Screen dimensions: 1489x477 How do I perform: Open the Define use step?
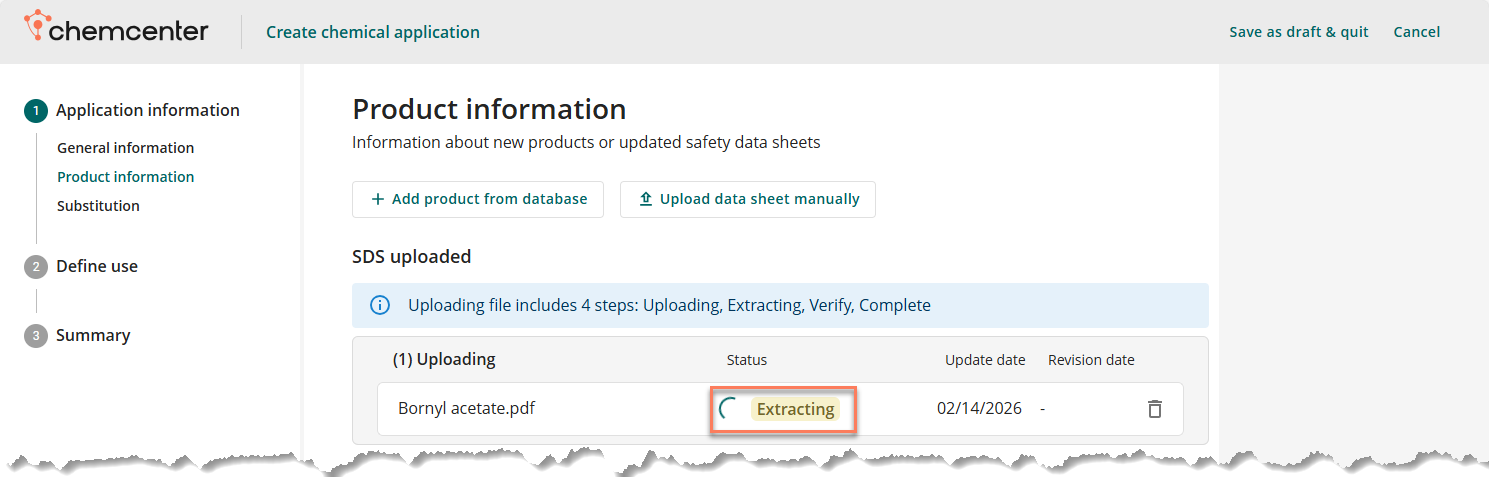click(x=97, y=267)
